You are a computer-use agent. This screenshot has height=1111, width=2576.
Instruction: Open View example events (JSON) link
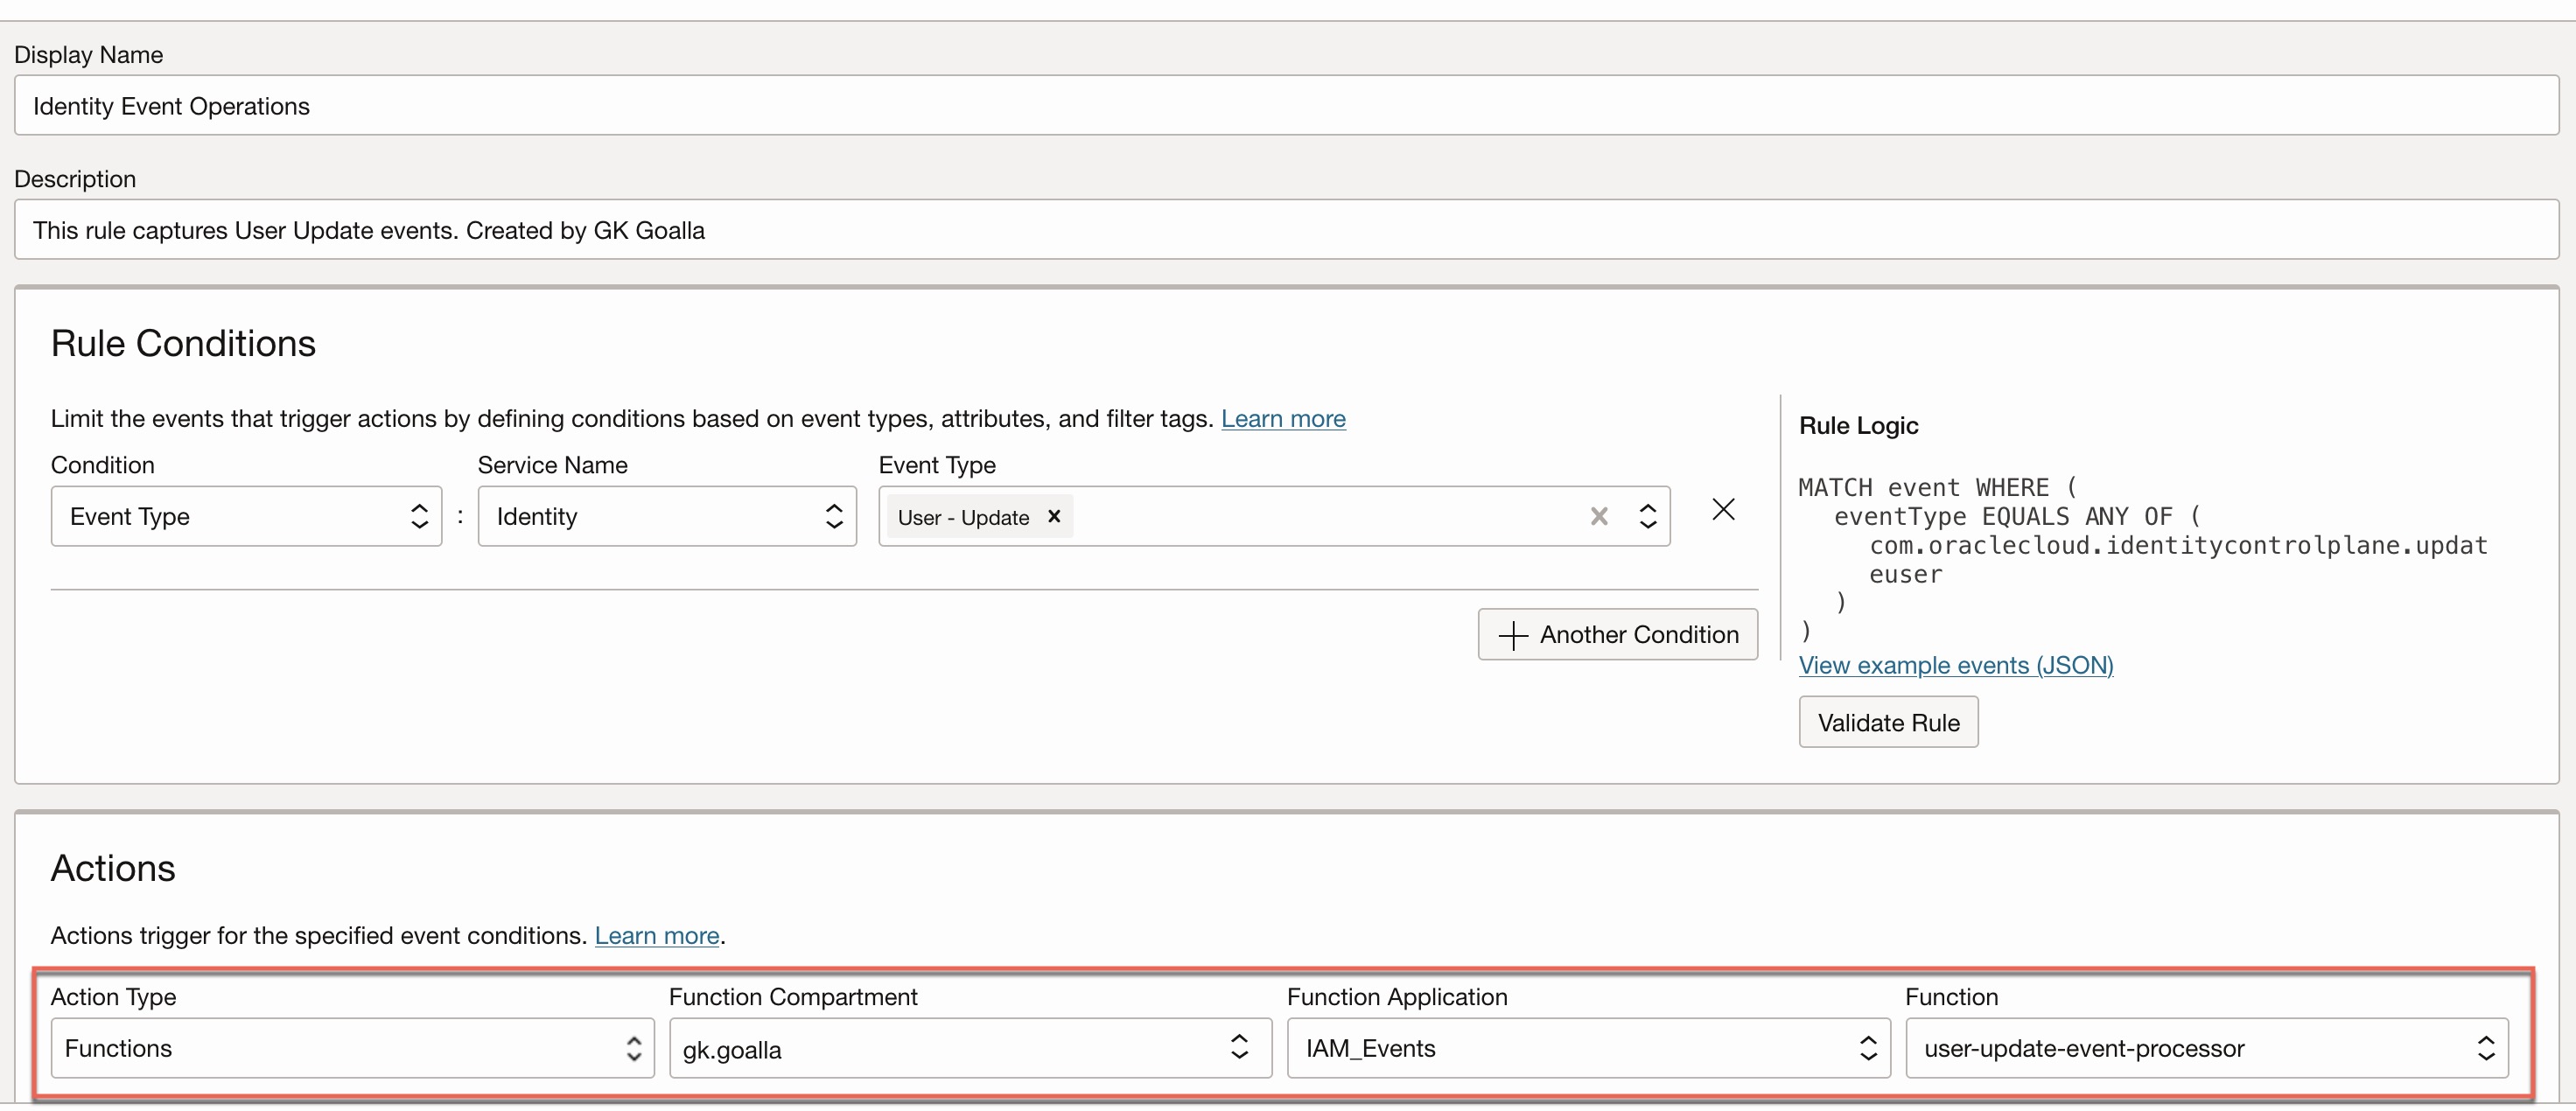(x=1955, y=665)
